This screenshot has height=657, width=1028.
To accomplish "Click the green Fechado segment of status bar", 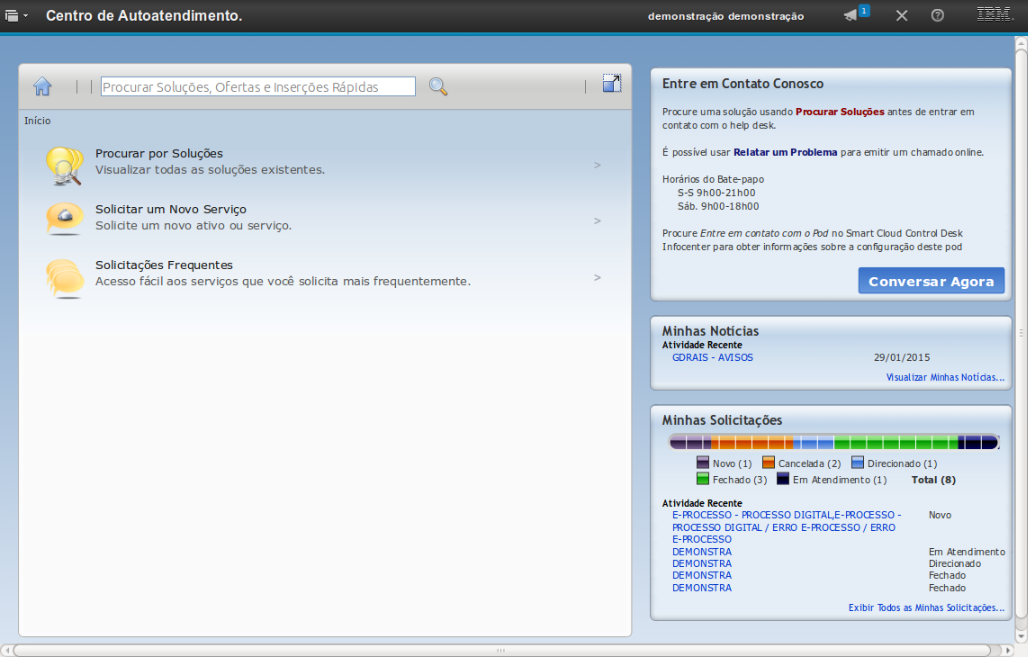I will [895, 442].
